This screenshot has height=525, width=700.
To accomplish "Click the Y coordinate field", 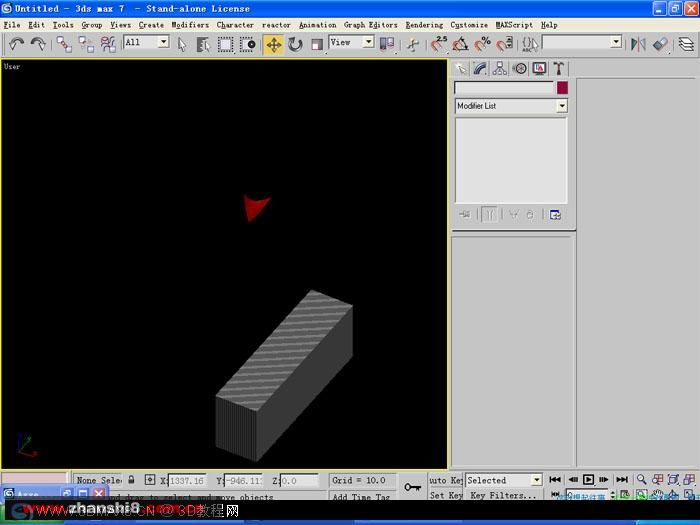I will [243, 480].
